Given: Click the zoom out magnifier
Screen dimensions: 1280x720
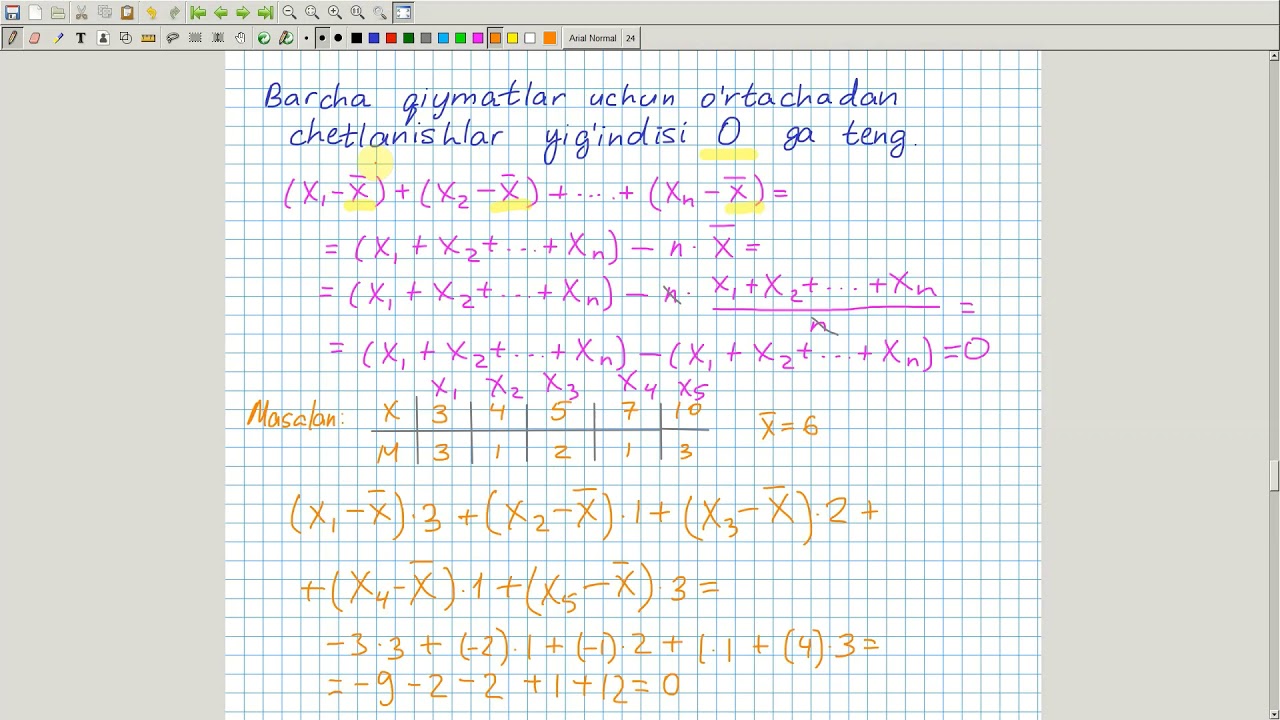Looking at the screenshot, I should coord(289,13).
